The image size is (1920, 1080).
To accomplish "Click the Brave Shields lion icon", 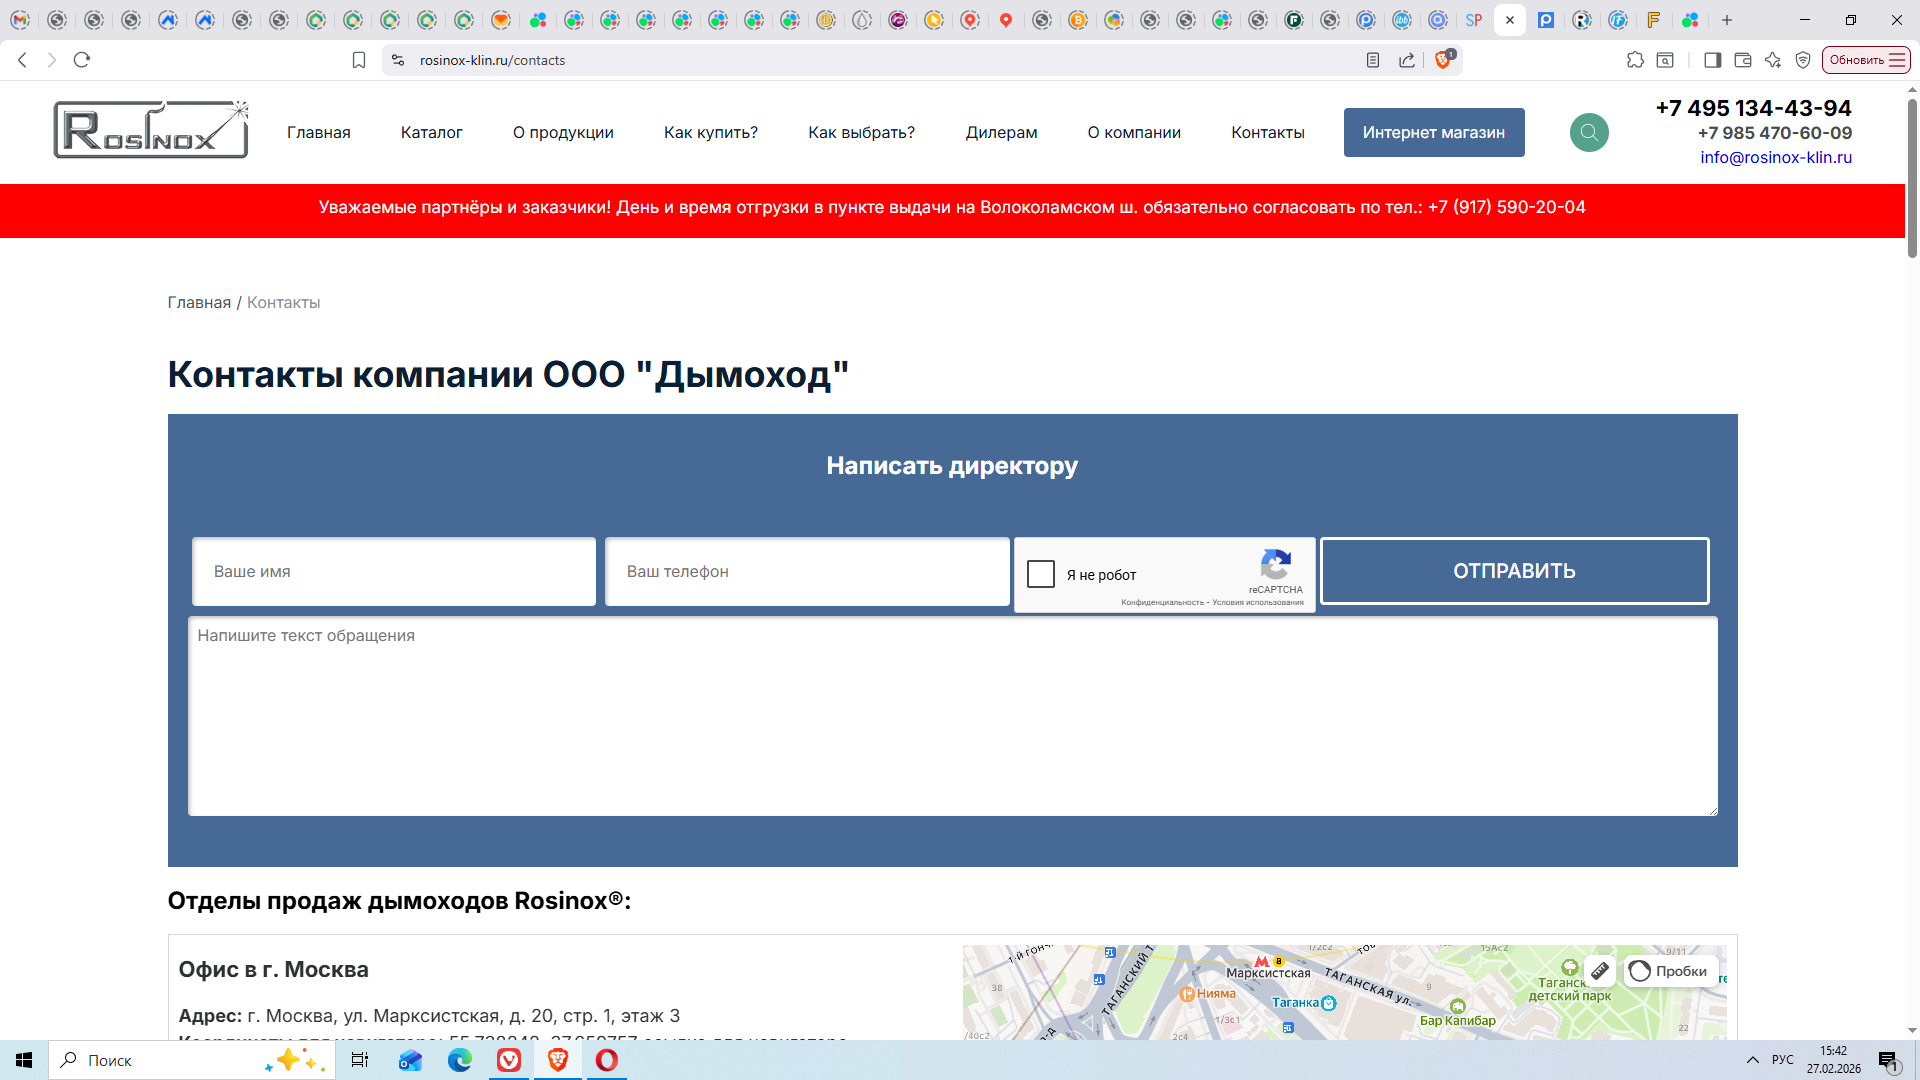I will click(1442, 60).
